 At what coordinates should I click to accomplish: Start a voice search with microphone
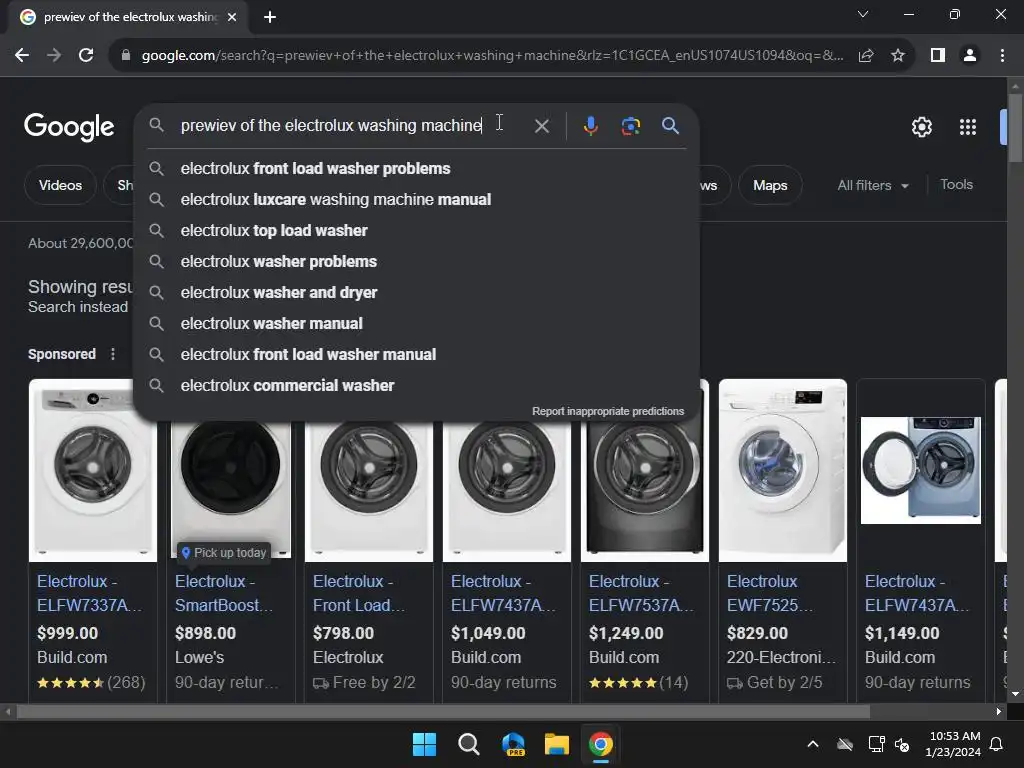click(x=590, y=125)
